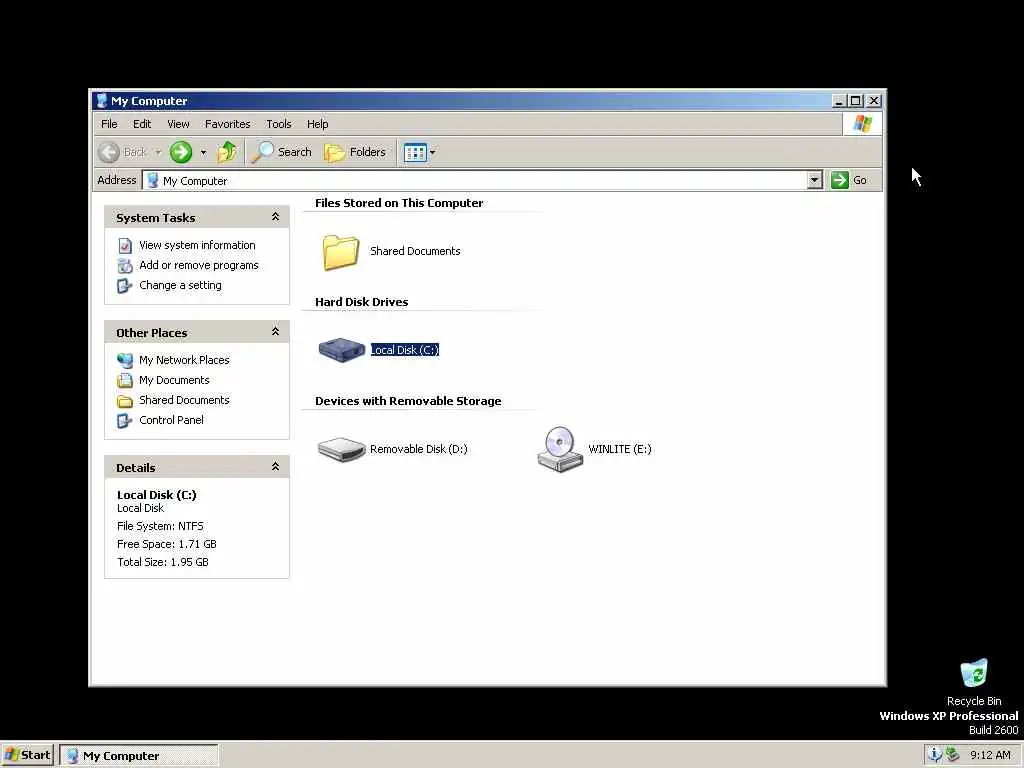Click My Documents folder icon in sidebar

pos(125,381)
